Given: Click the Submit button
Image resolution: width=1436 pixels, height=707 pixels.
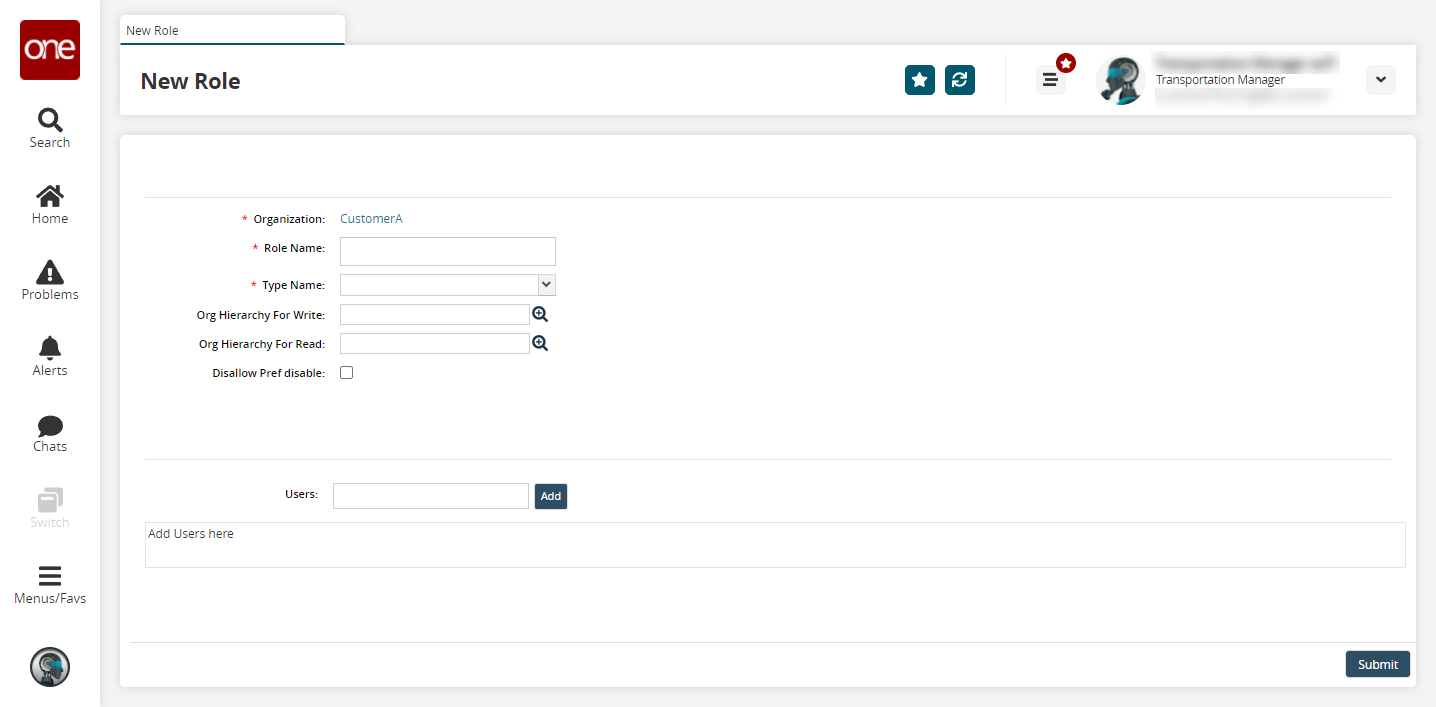Looking at the screenshot, I should click(x=1378, y=664).
